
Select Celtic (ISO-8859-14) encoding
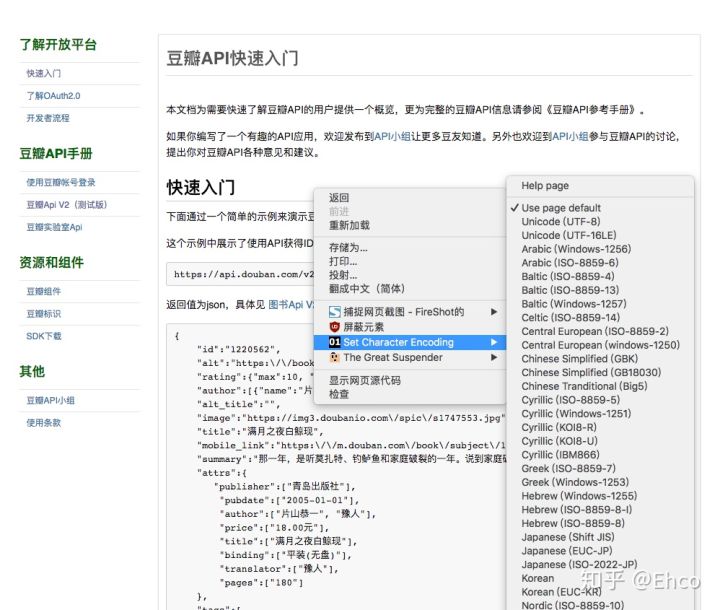coord(571,317)
